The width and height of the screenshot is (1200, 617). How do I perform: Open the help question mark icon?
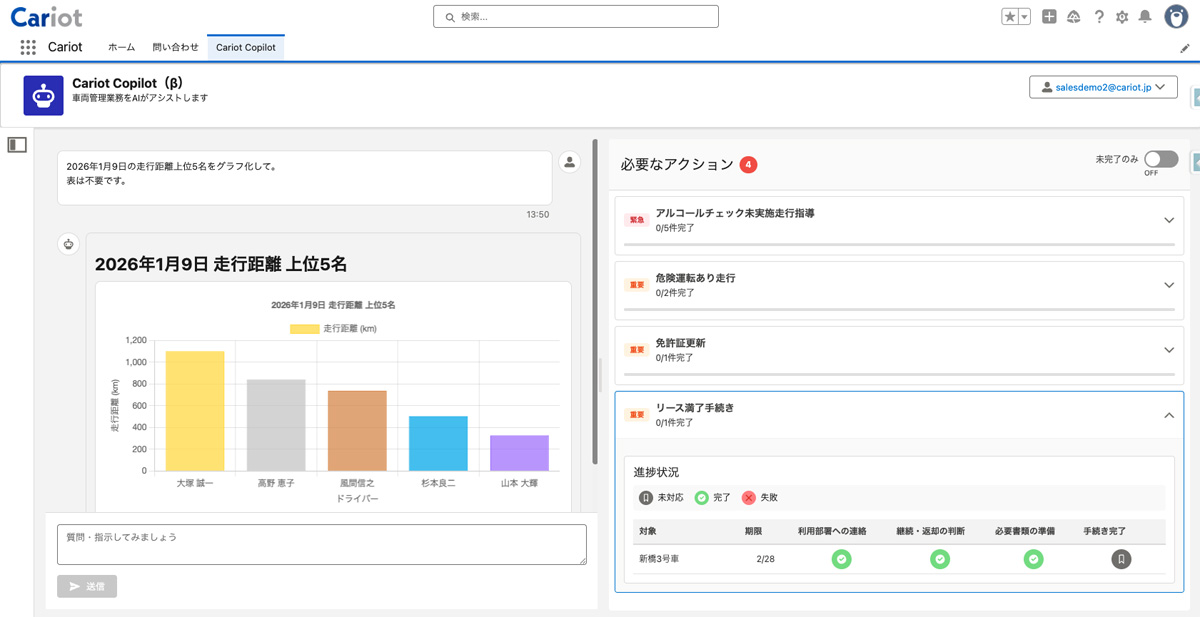[1099, 17]
